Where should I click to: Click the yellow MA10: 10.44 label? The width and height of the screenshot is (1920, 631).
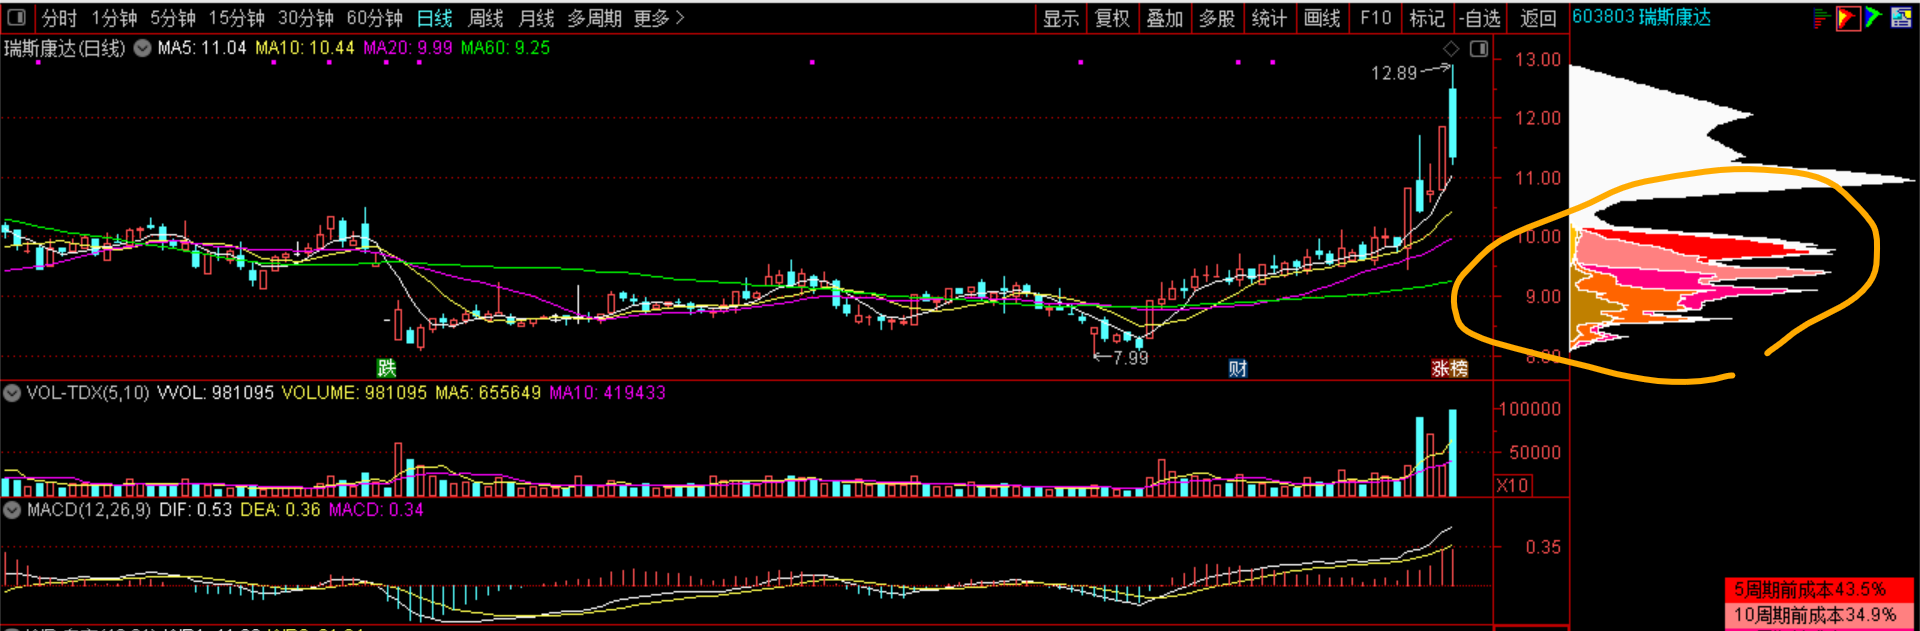pos(305,48)
